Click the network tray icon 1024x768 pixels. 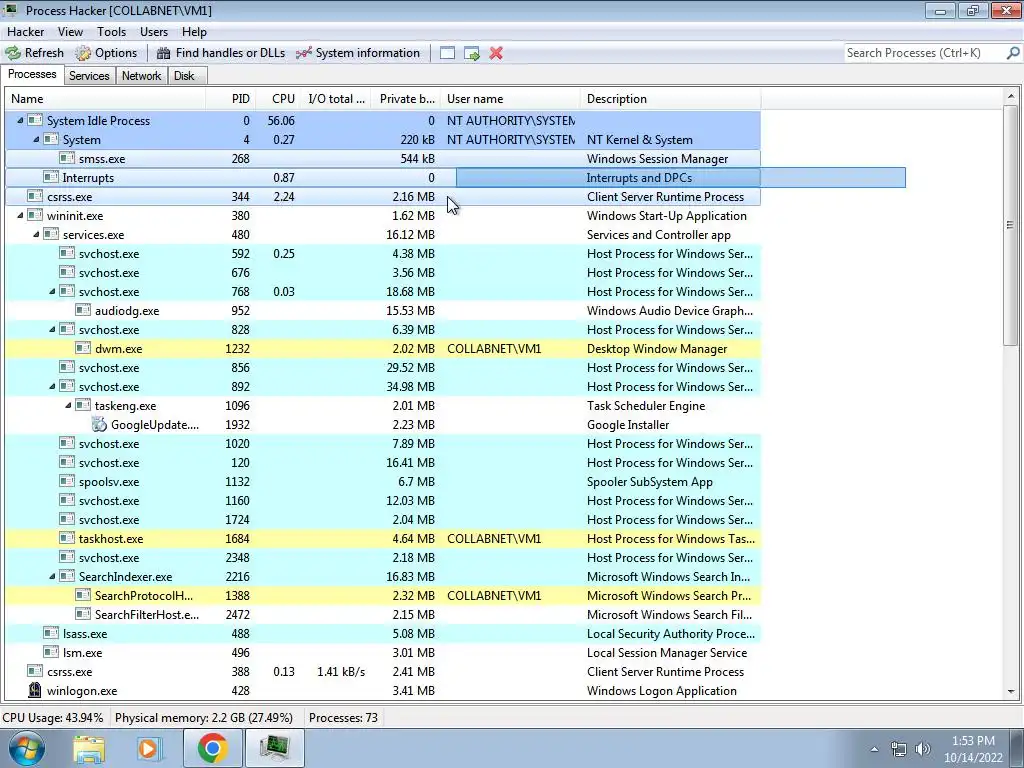(x=899, y=749)
